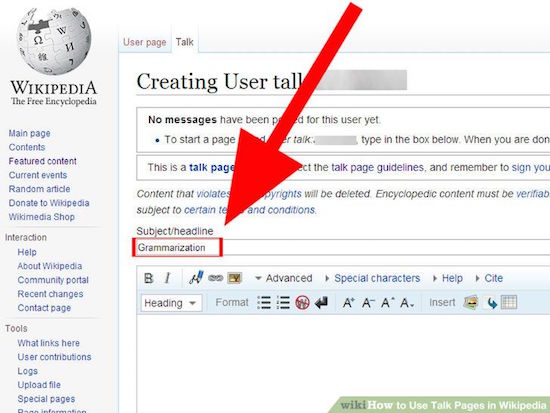
Task: Click the Wikipedia globe logo
Action: [54, 41]
